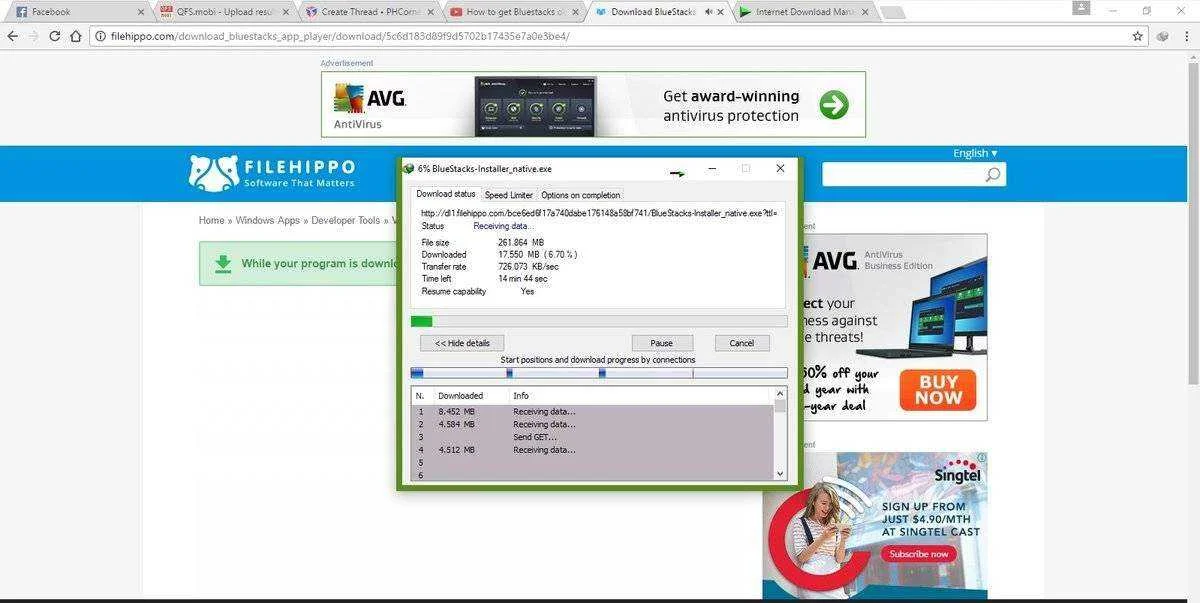This screenshot has height=603, width=1200.
Task: Open the Singtel Cast advertisement image
Action: (875, 525)
